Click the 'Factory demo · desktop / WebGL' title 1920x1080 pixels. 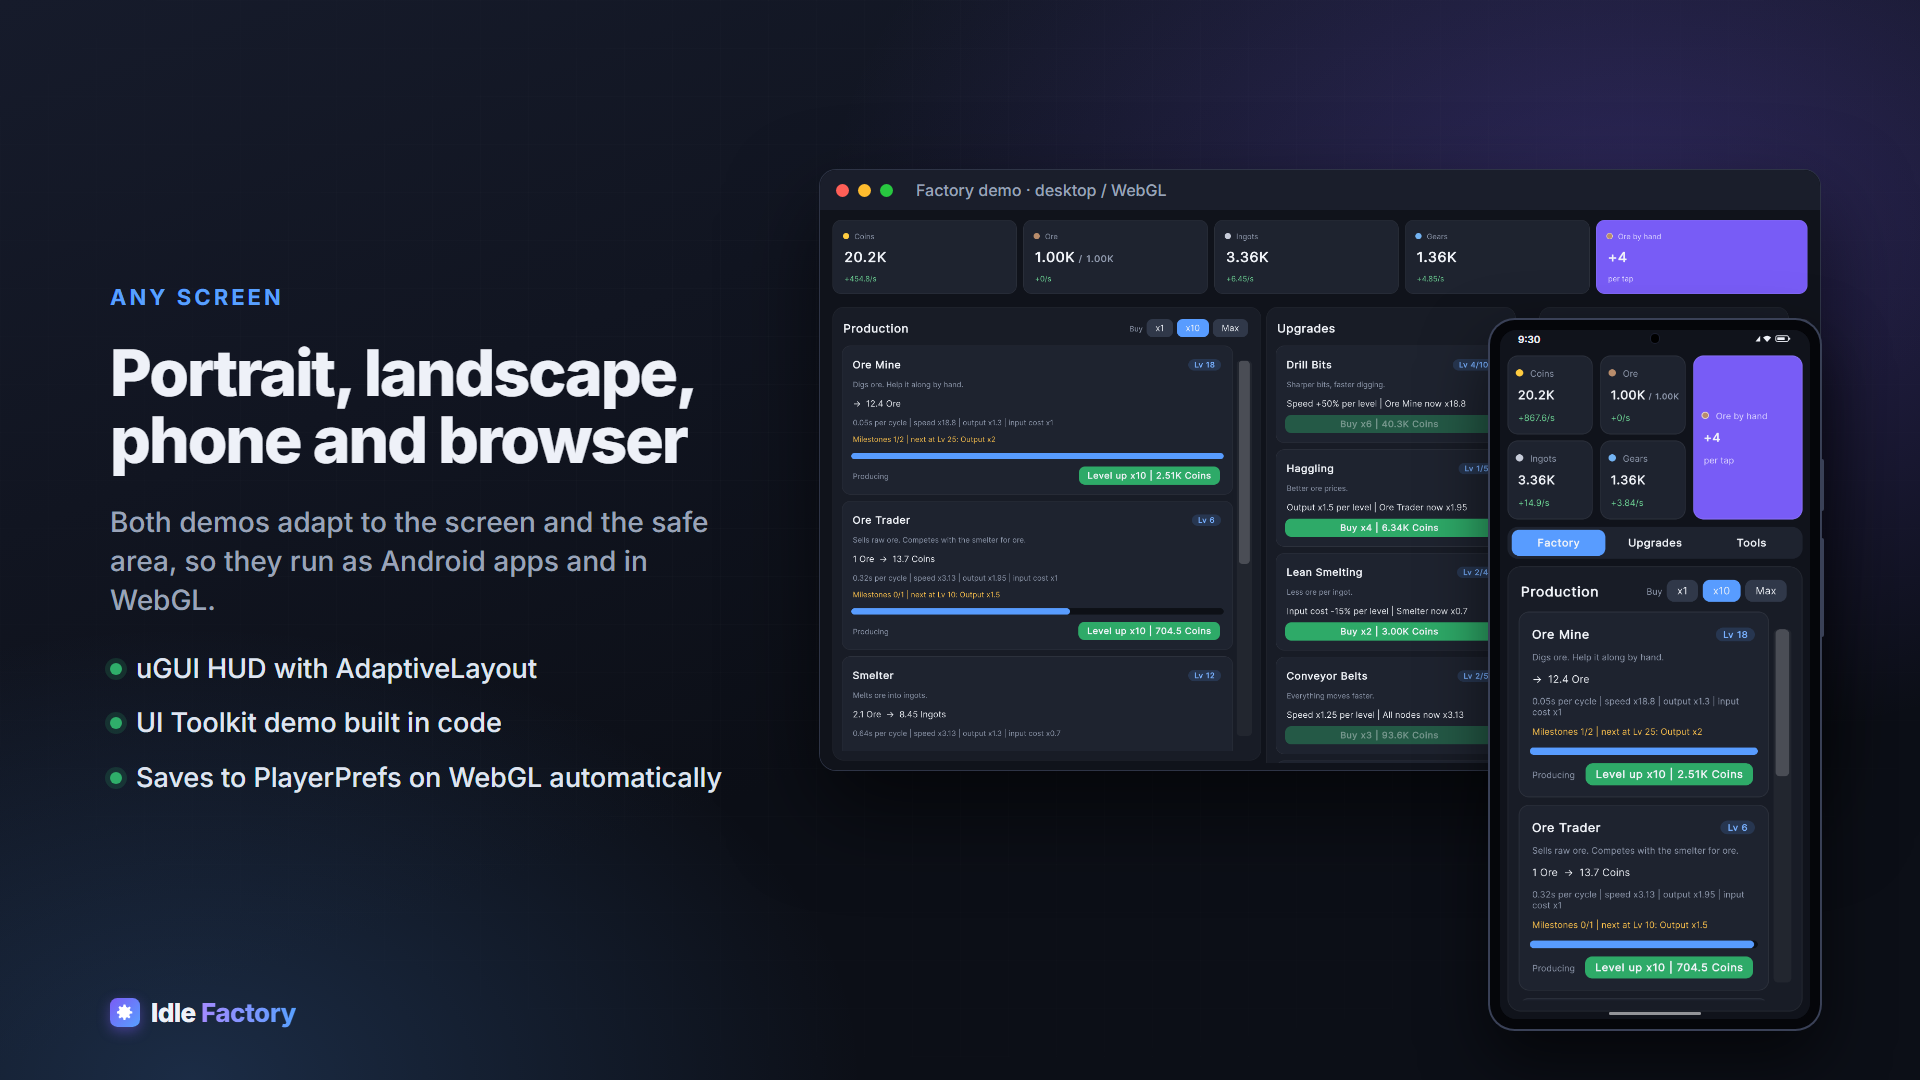coord(1040,190)
